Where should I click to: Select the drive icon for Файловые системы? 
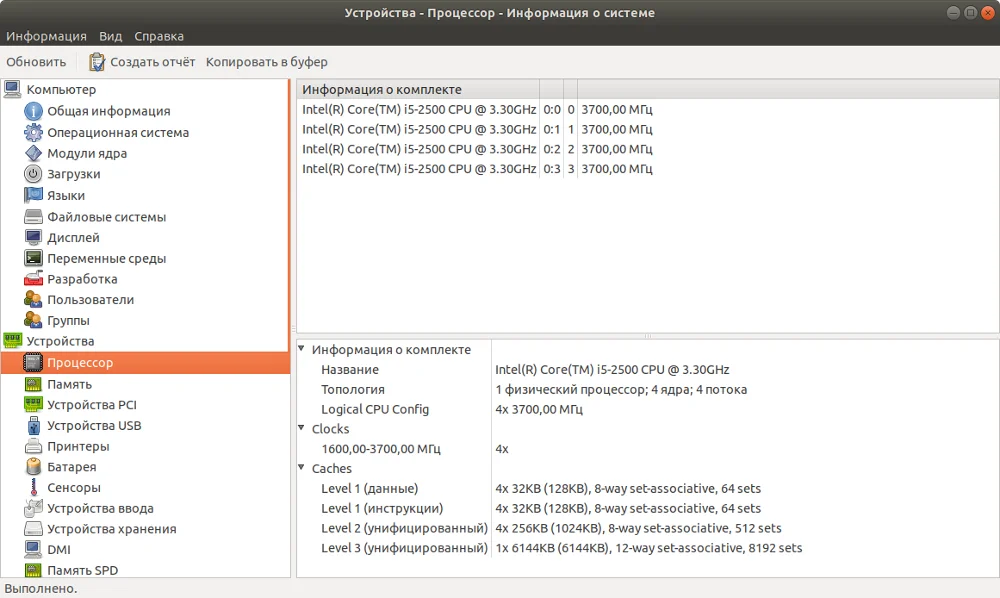coord(33,217)
